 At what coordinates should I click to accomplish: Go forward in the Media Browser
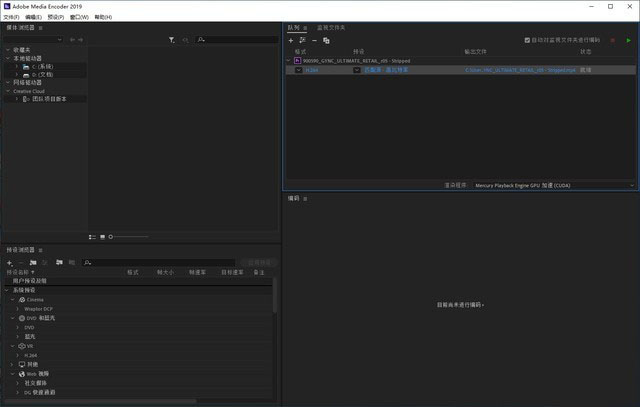80,40
